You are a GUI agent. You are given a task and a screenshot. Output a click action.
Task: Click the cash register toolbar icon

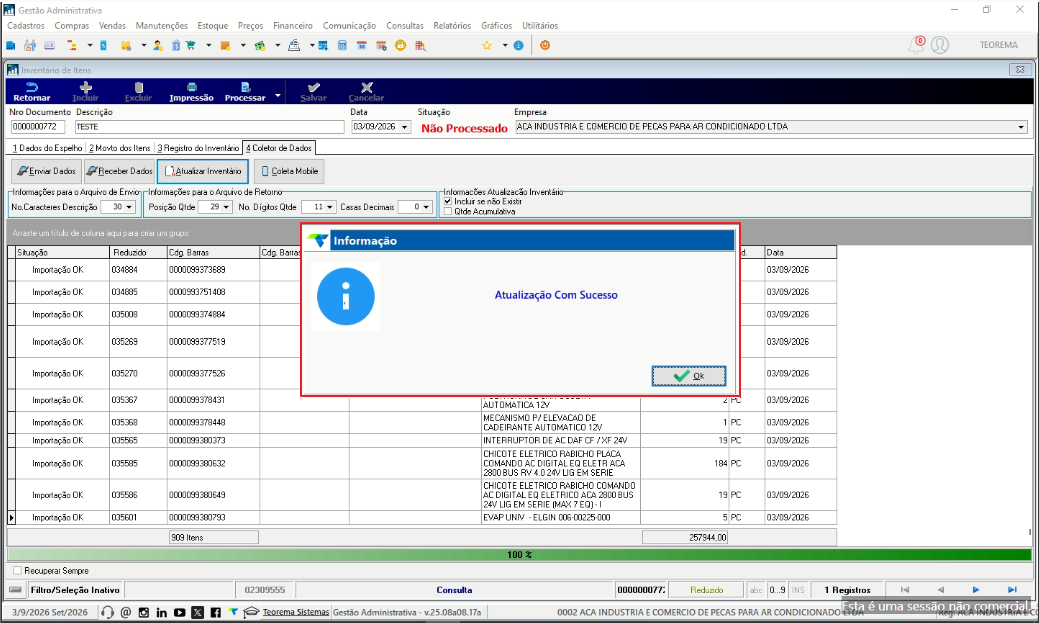tap(294, 46)
